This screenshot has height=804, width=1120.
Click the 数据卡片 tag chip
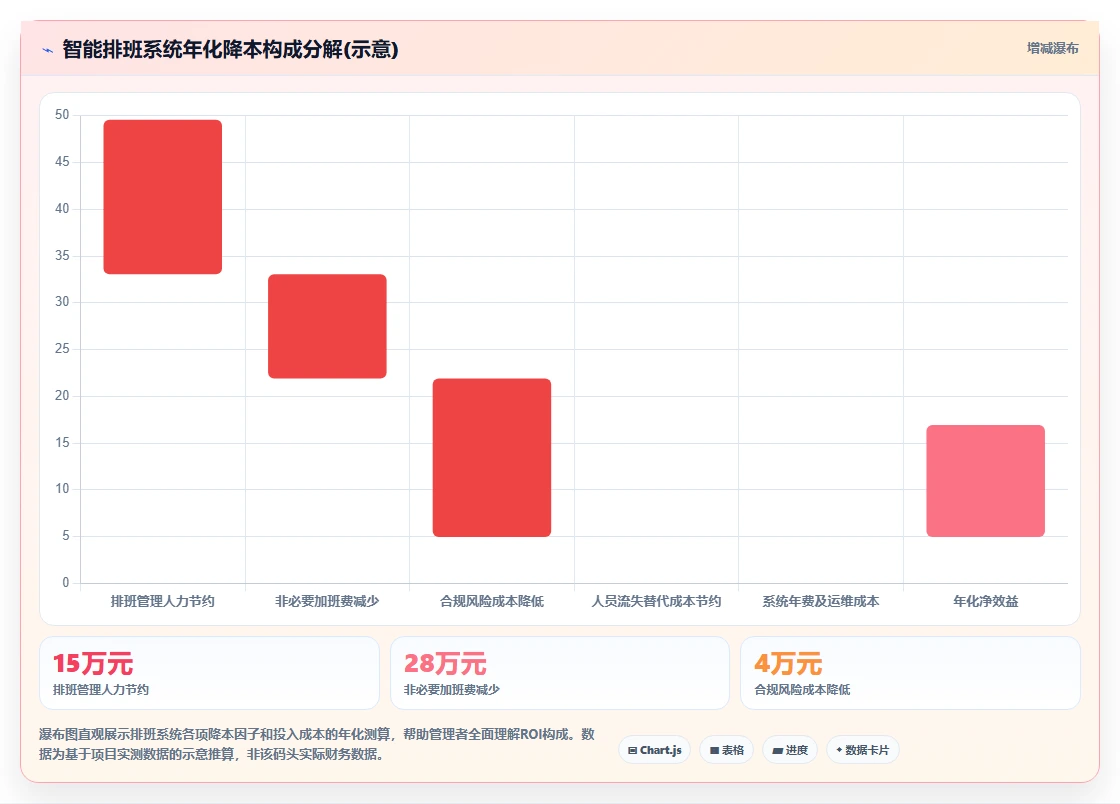(x=863, y=750)
